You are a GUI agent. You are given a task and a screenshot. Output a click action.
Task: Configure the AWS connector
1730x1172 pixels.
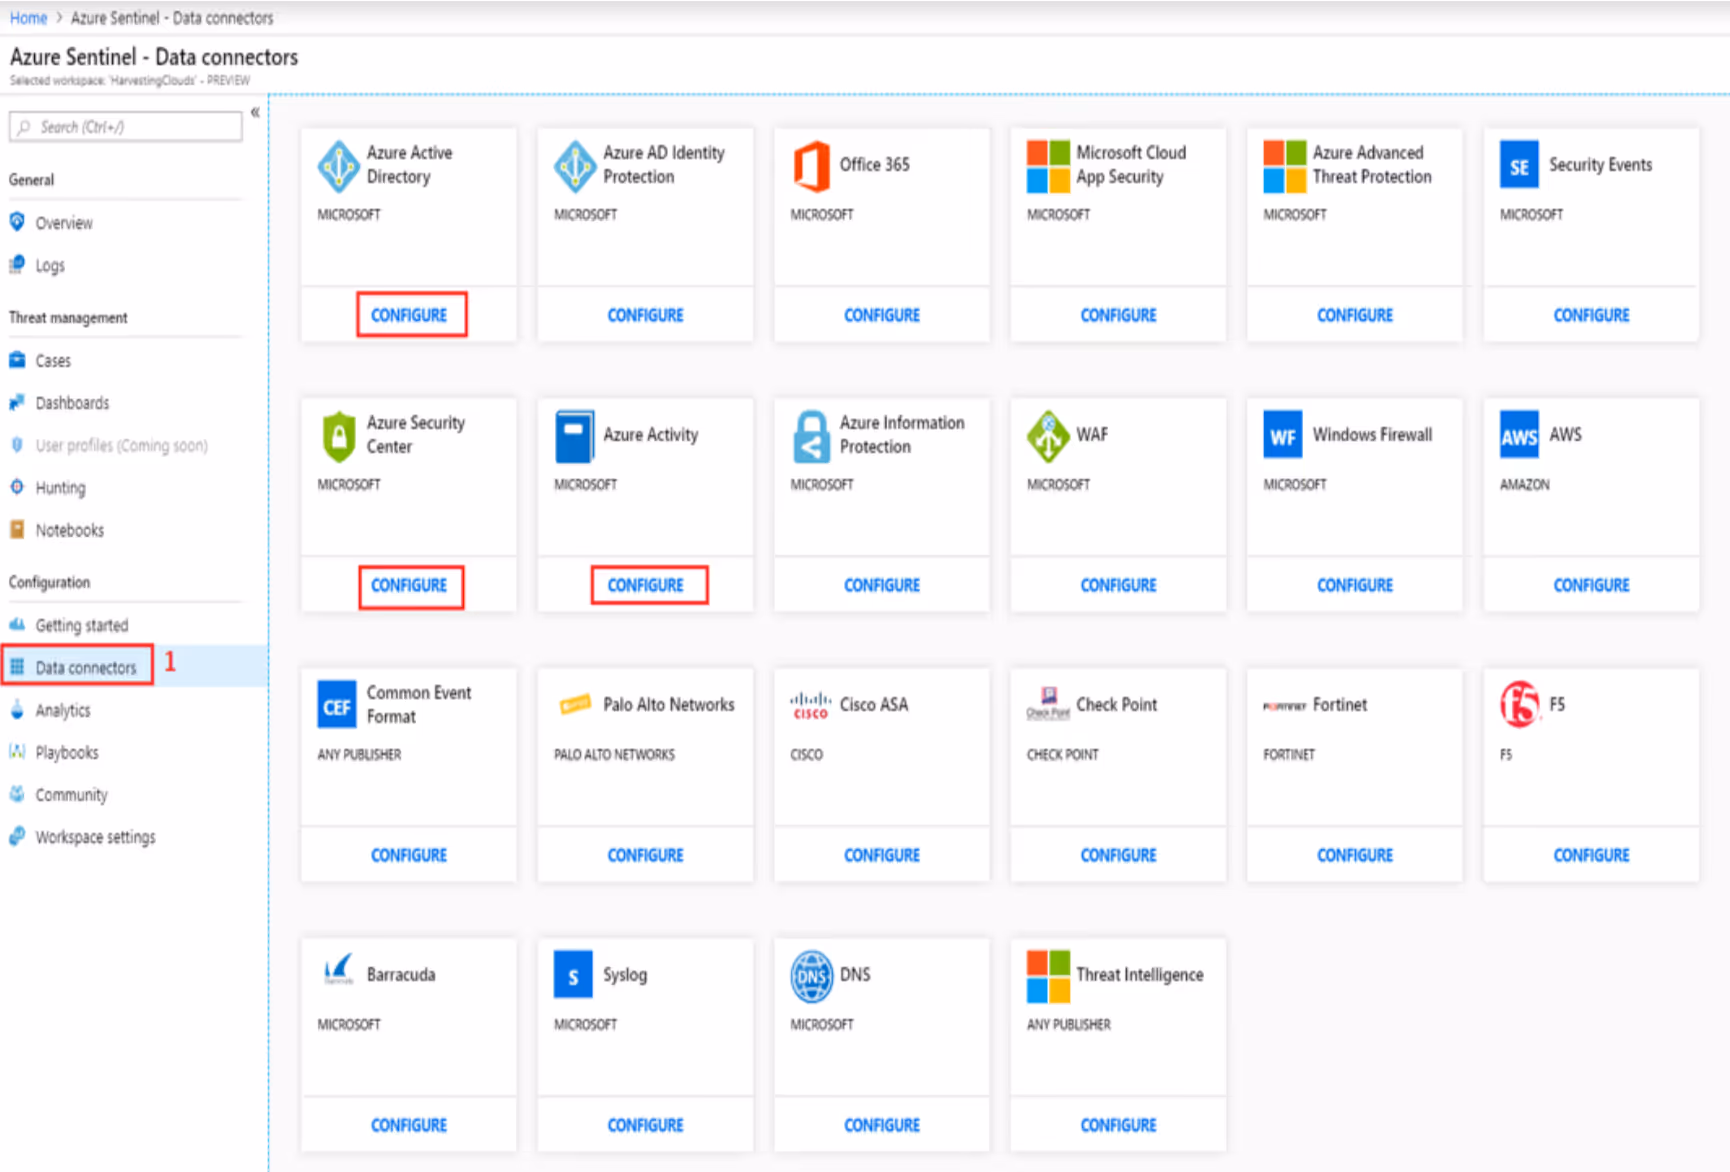click(1591, 585)
